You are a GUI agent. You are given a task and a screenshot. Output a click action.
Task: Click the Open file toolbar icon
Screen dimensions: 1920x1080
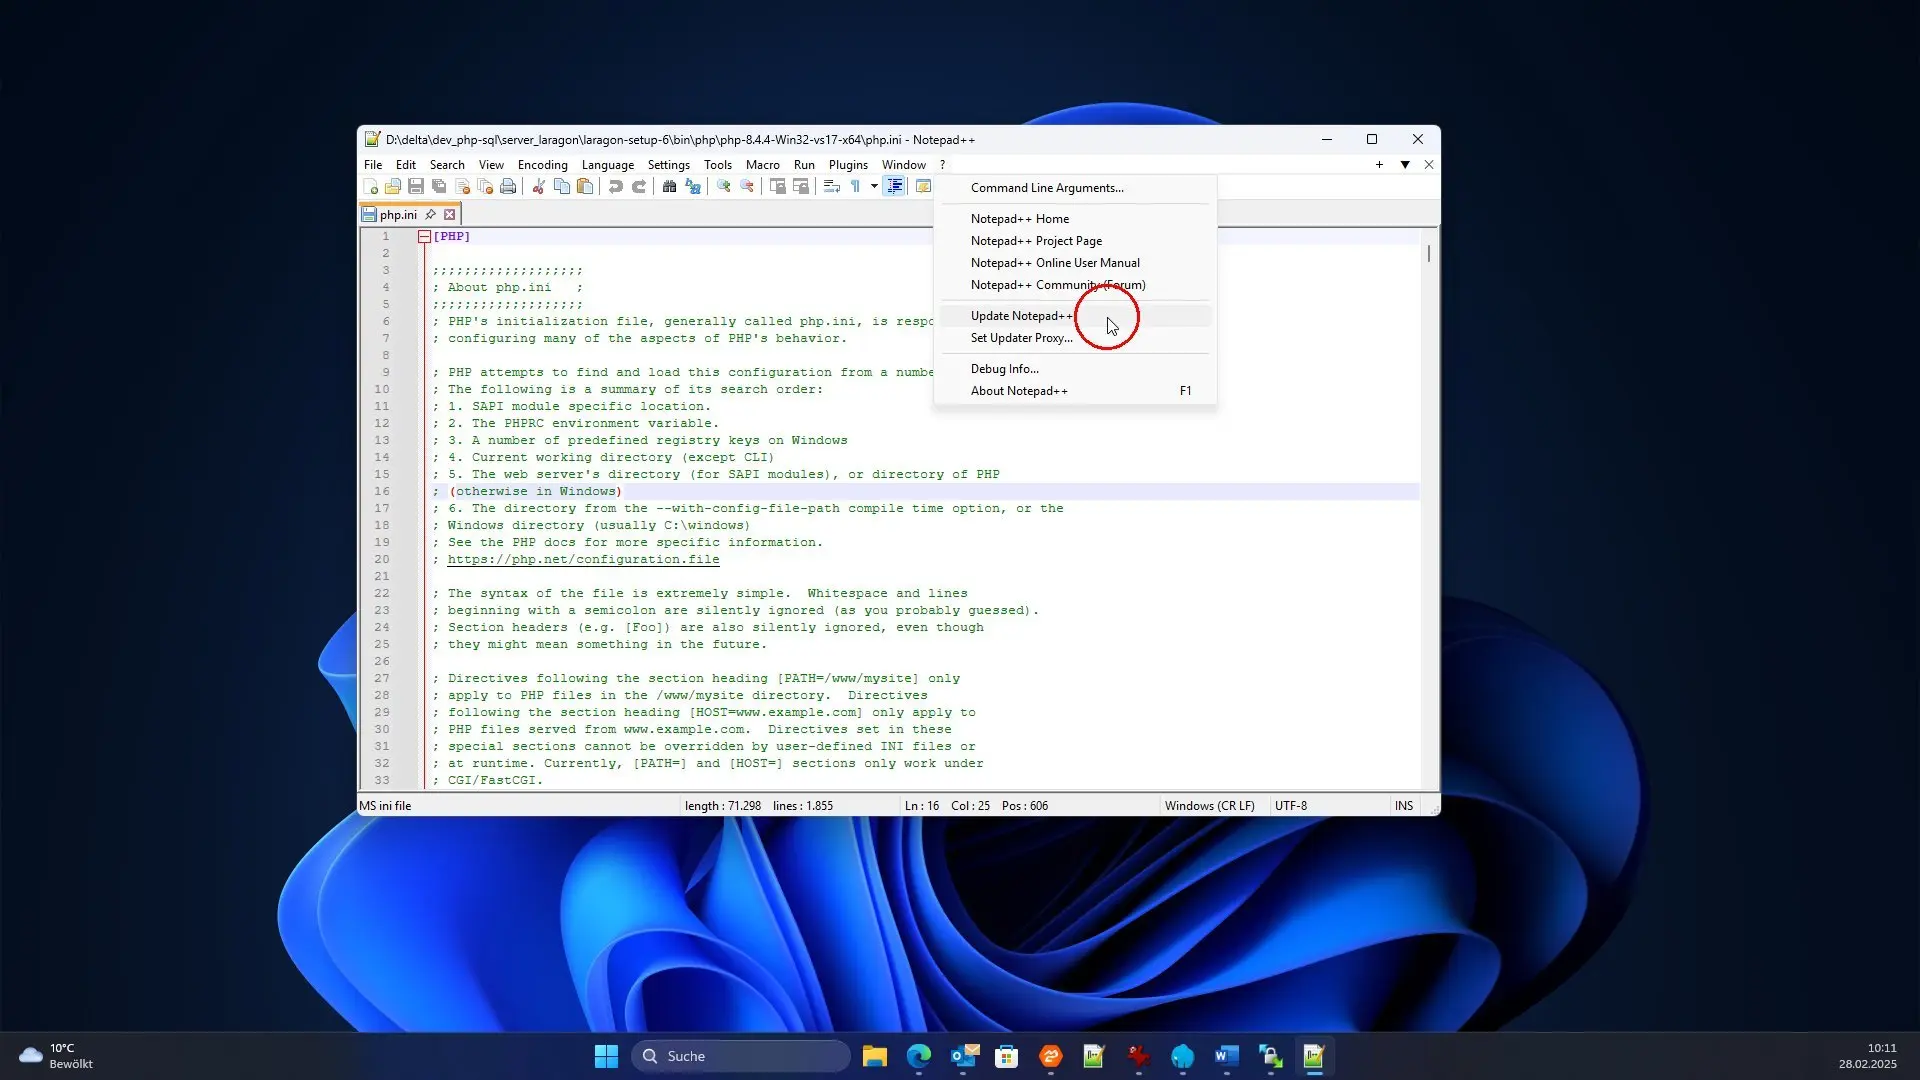[393, 187]
